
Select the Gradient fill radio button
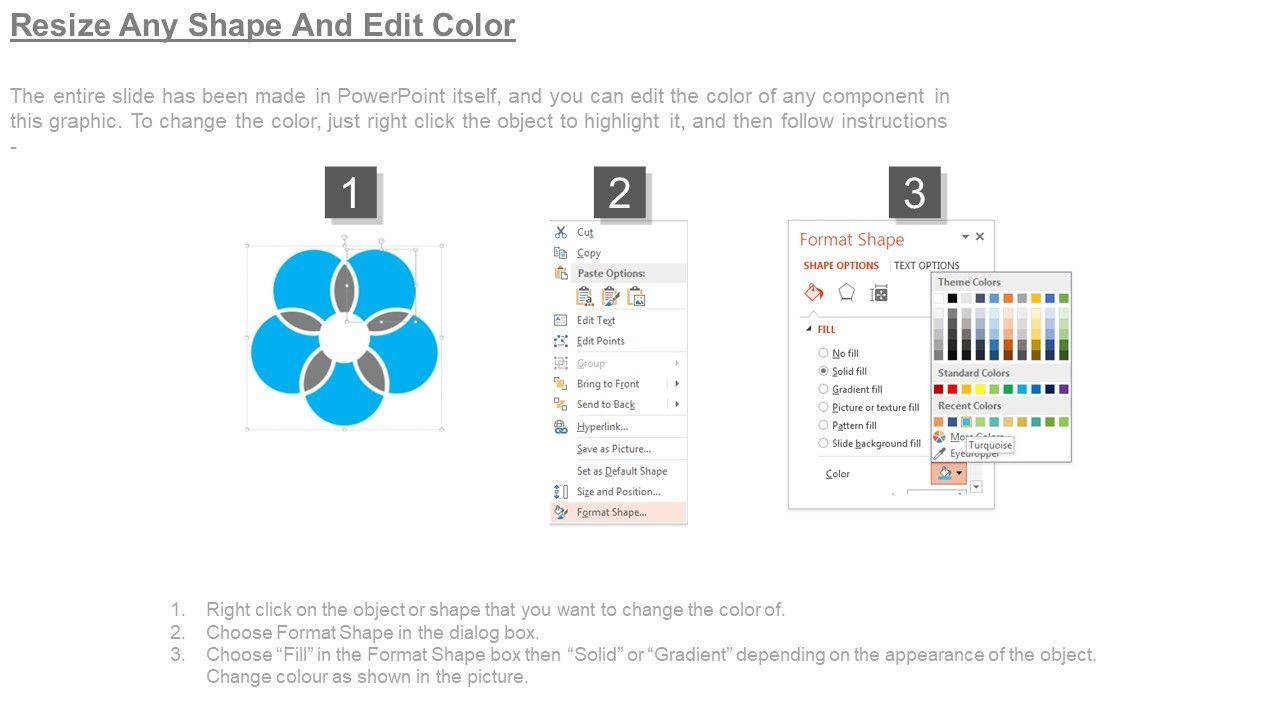[x=823, y=389]
